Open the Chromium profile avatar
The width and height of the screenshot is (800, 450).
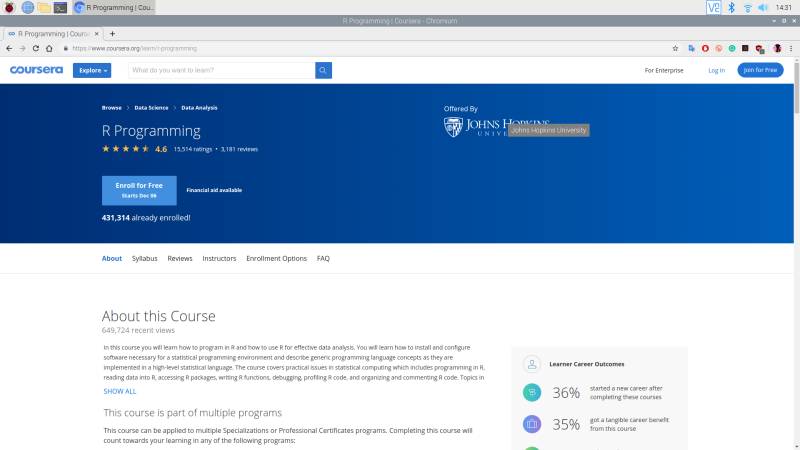point(778,48)
